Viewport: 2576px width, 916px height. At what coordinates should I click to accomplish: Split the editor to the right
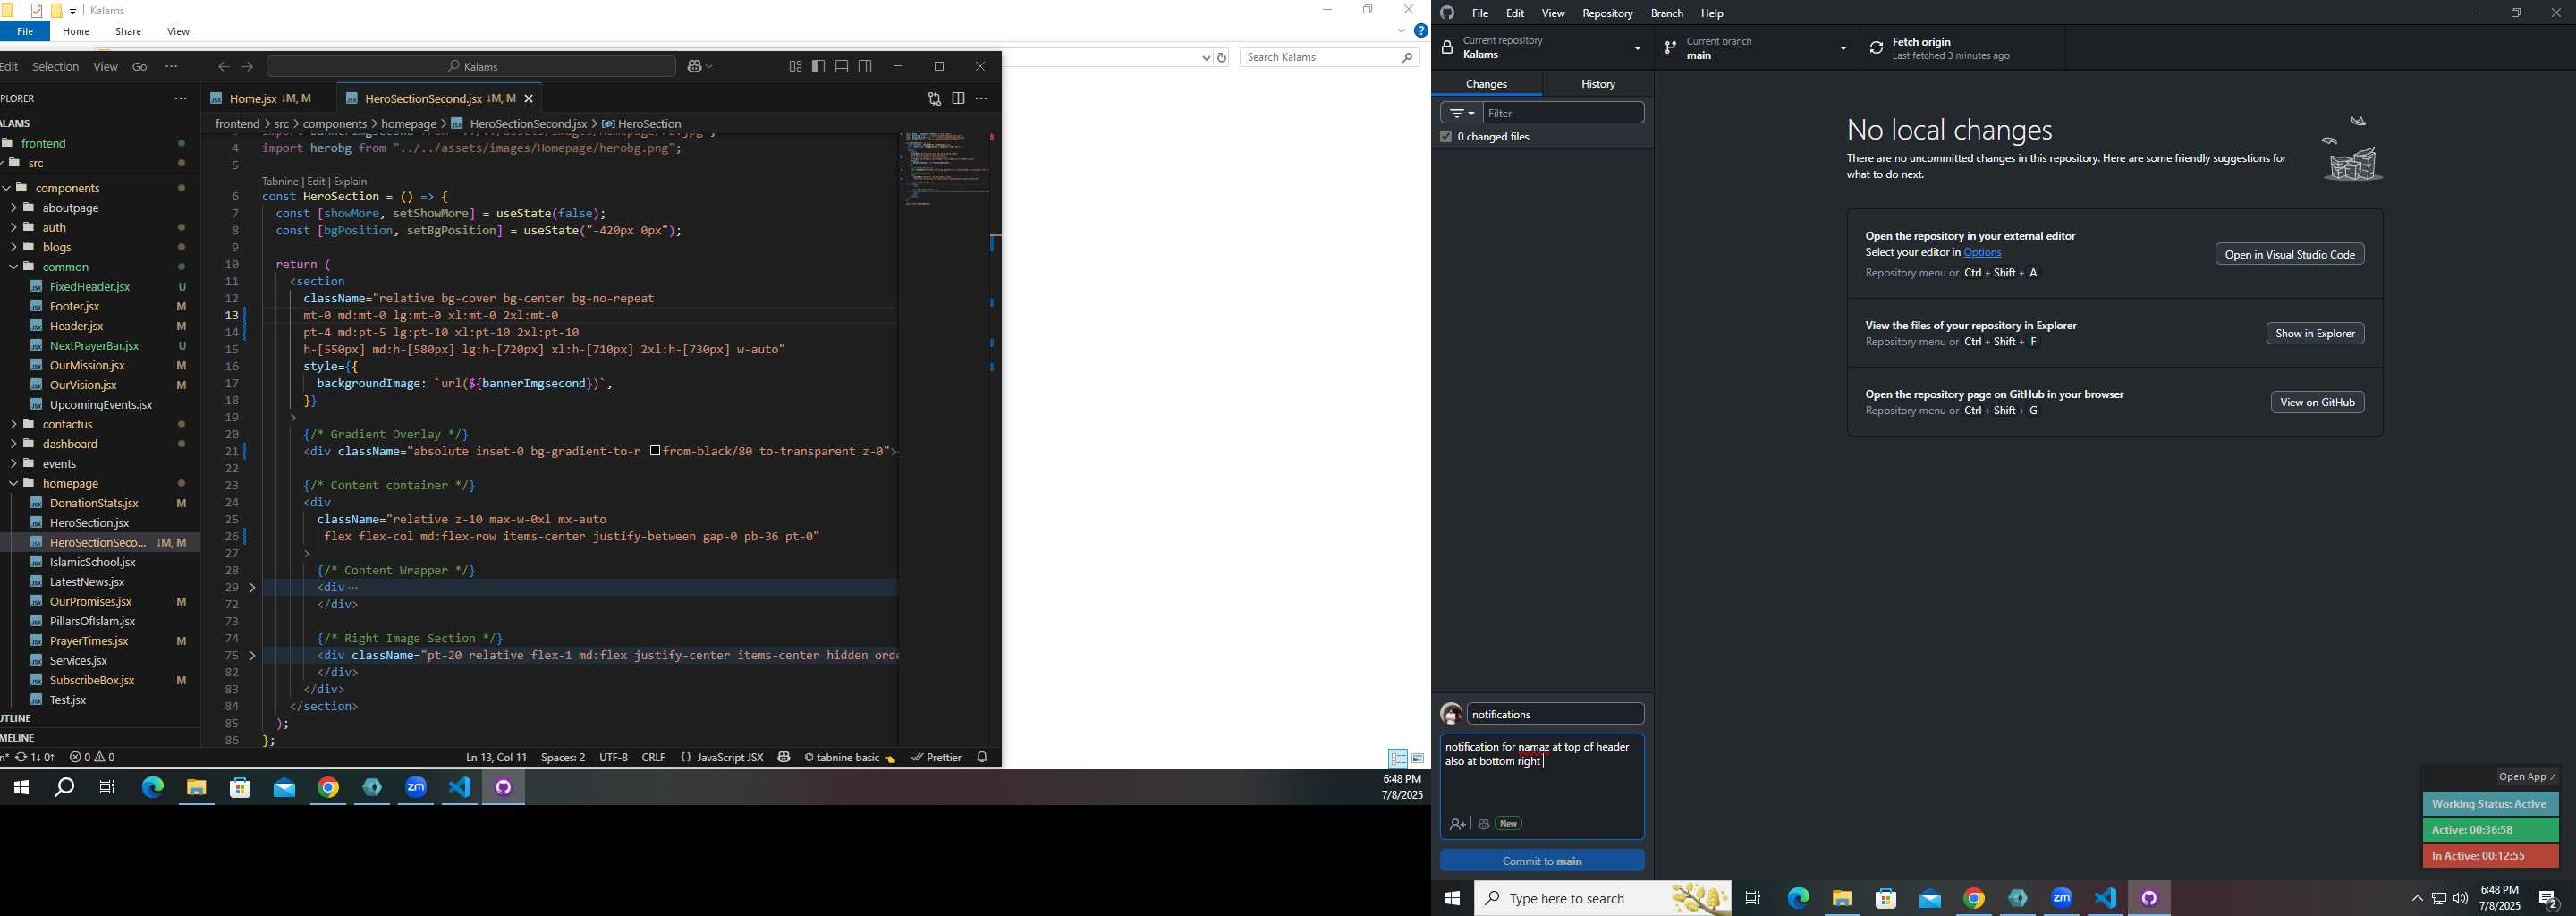[x=958, y=99]
